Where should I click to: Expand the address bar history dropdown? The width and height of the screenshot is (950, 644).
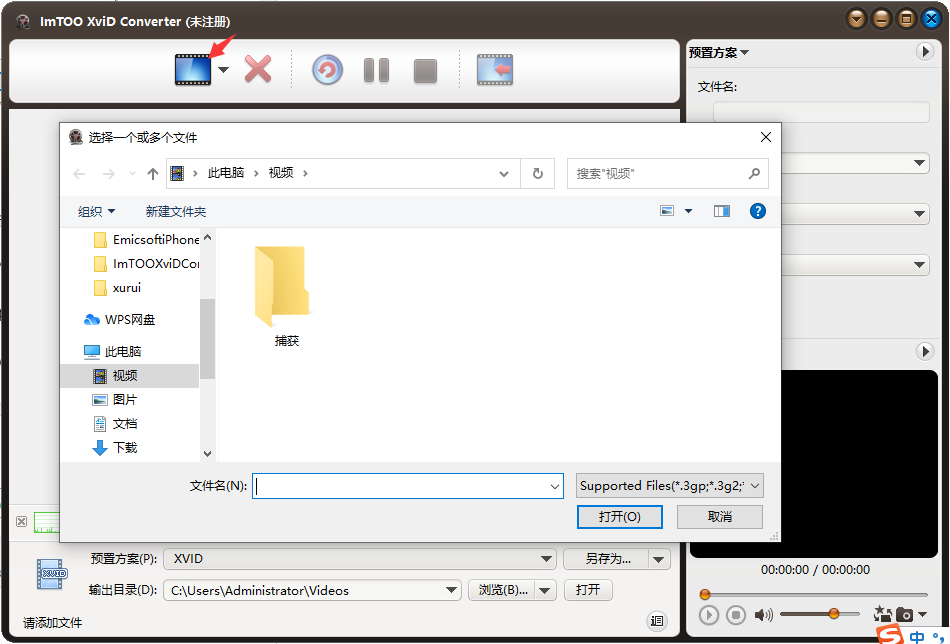[503, 174]
